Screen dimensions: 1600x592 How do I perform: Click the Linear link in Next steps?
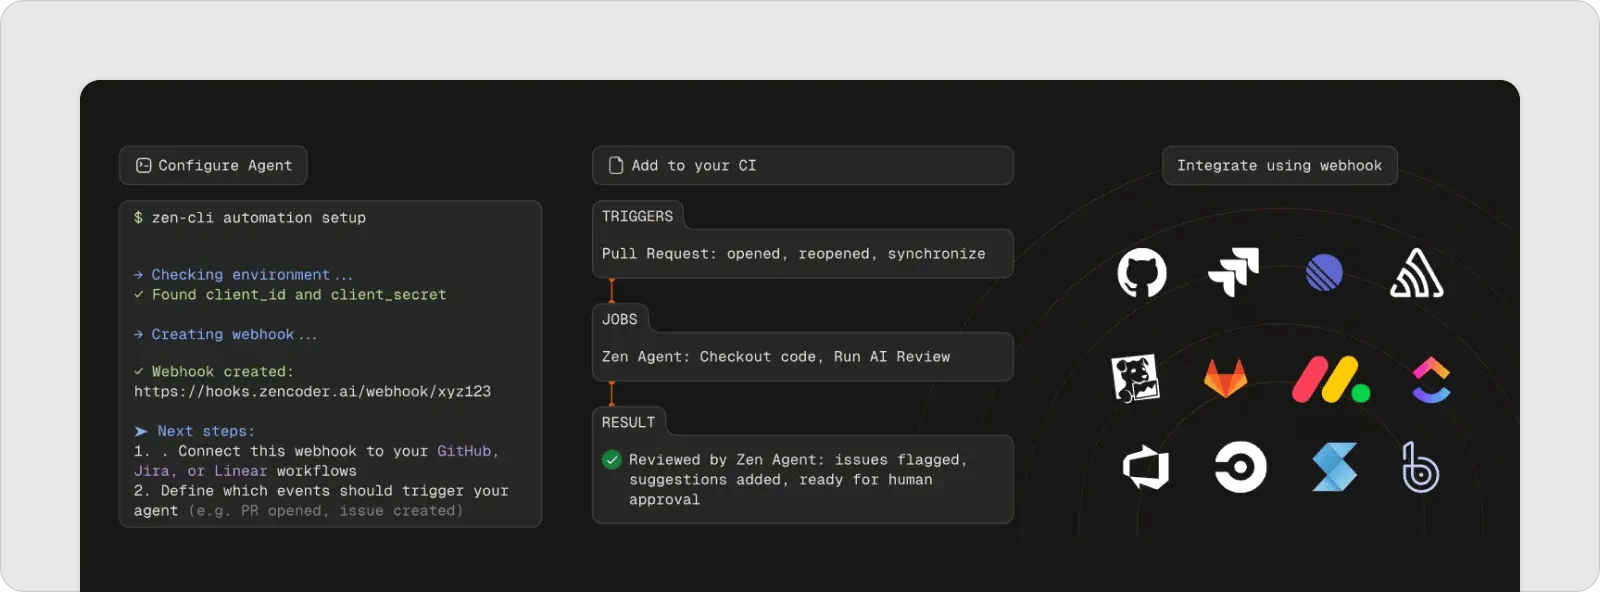pyautogui.click(x=241, y=471)
